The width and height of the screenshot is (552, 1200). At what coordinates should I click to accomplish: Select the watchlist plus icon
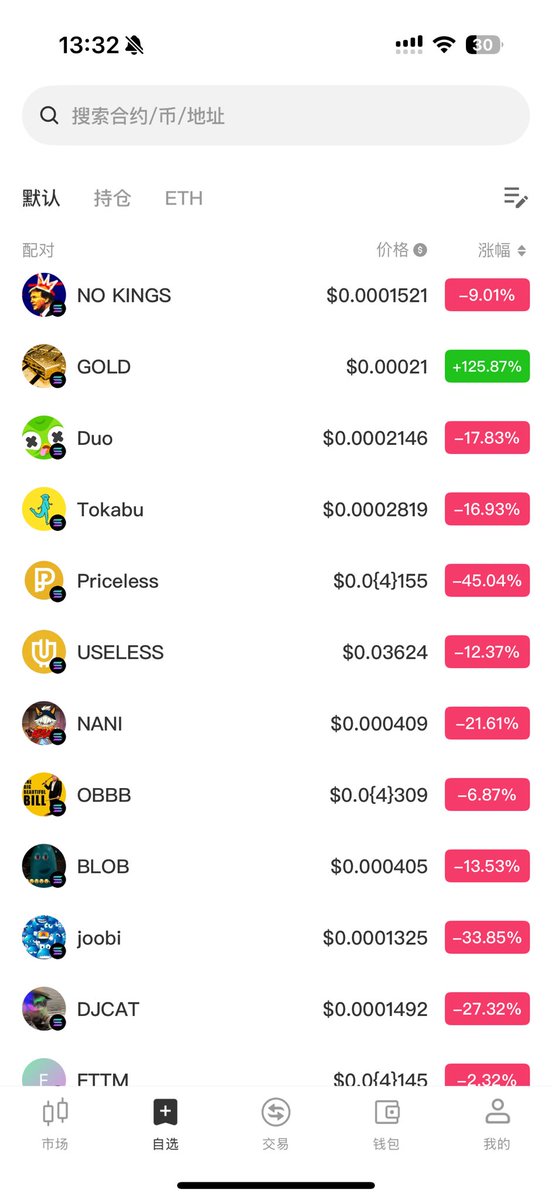pos(165,1111)
